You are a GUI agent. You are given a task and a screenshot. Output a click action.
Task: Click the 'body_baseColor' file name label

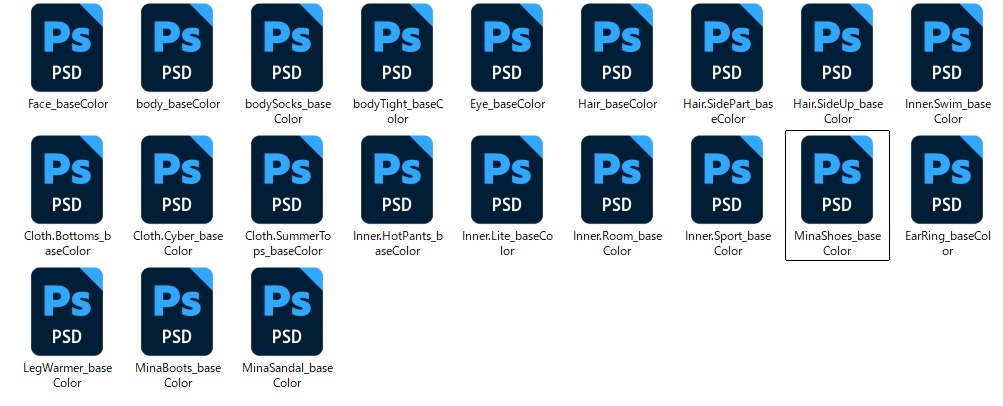[178, 104]
